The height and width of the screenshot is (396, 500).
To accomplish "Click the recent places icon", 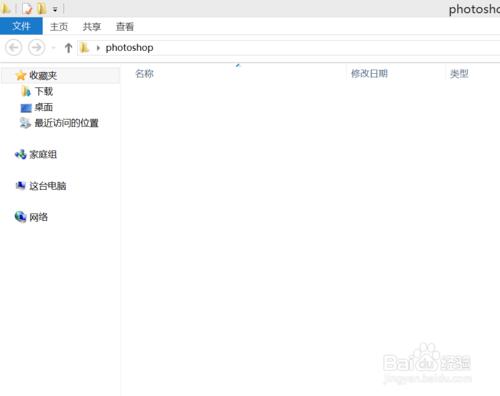I will [25, 123].
